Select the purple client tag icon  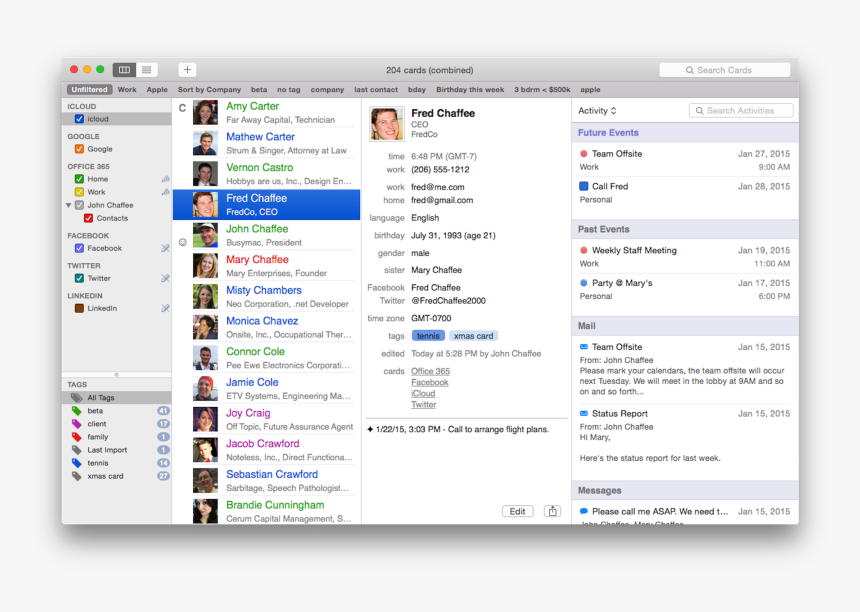(77, 424)
